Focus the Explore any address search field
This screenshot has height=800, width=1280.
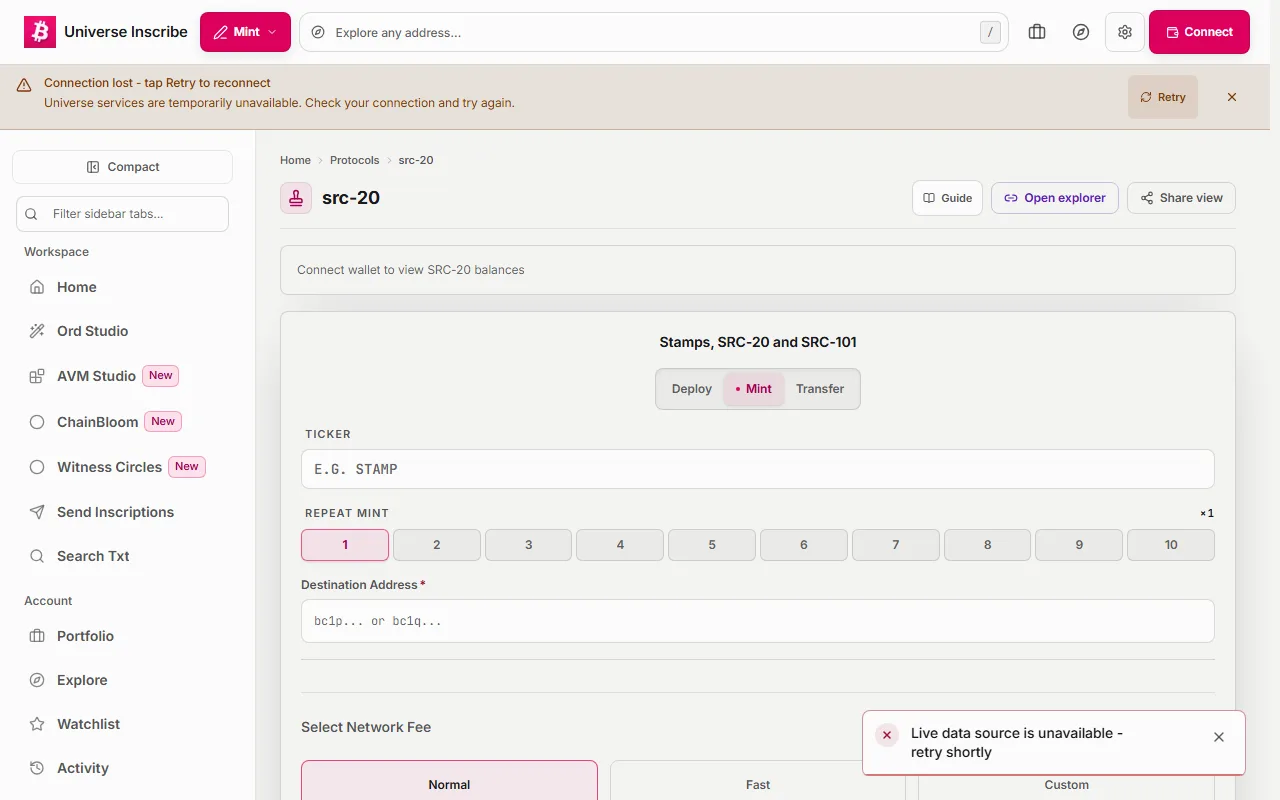654,32
